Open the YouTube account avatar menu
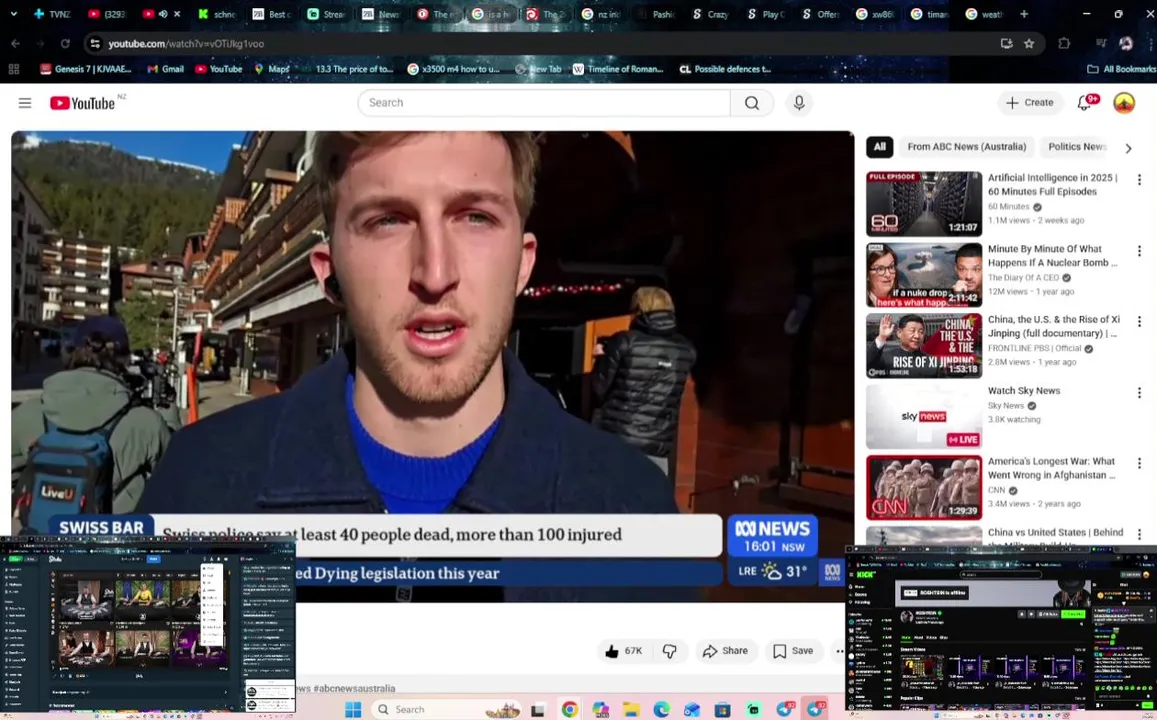1157x720 pixels. [x=1124, y=103]
